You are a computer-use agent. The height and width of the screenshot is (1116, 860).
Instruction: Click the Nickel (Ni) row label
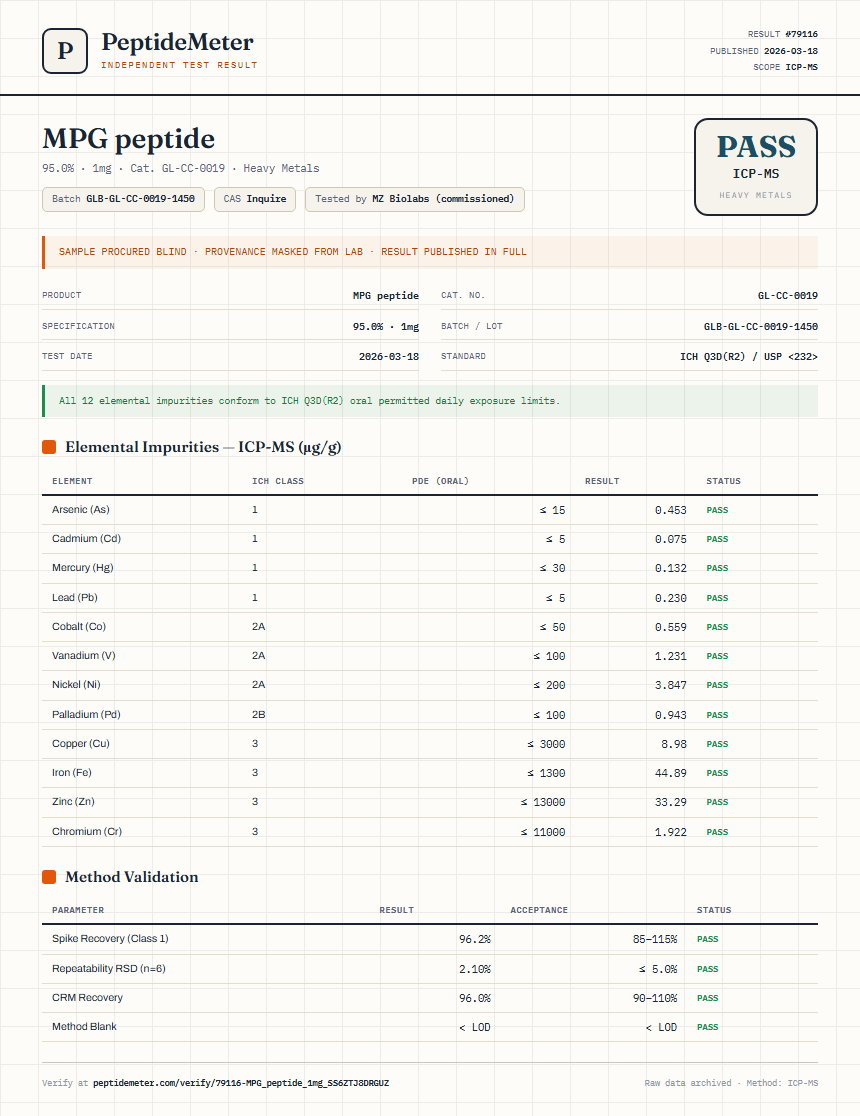click(76, 685)
